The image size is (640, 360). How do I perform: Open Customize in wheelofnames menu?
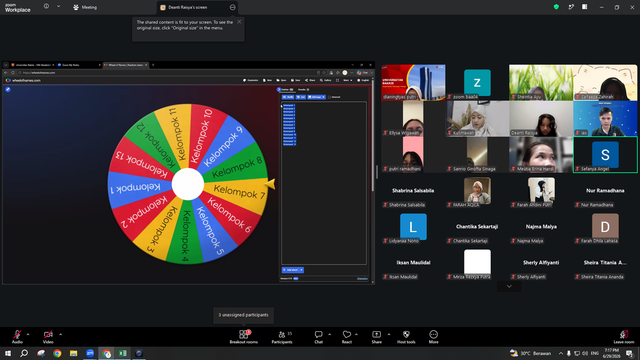[x=251, y=80]
